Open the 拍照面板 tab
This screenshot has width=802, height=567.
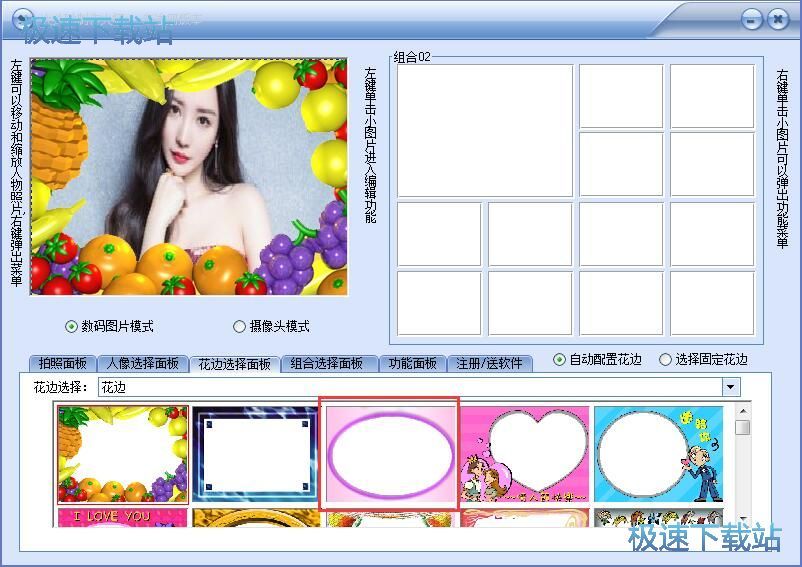coord(62,364)
